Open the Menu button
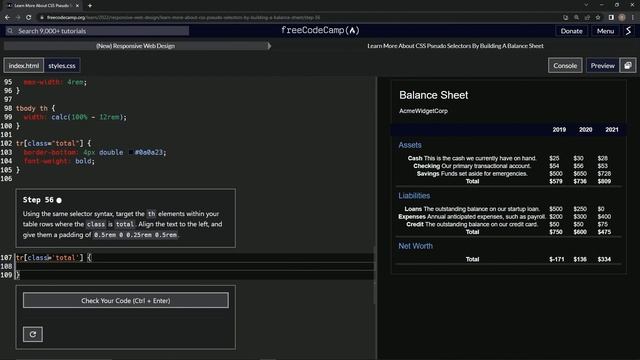 605,31
